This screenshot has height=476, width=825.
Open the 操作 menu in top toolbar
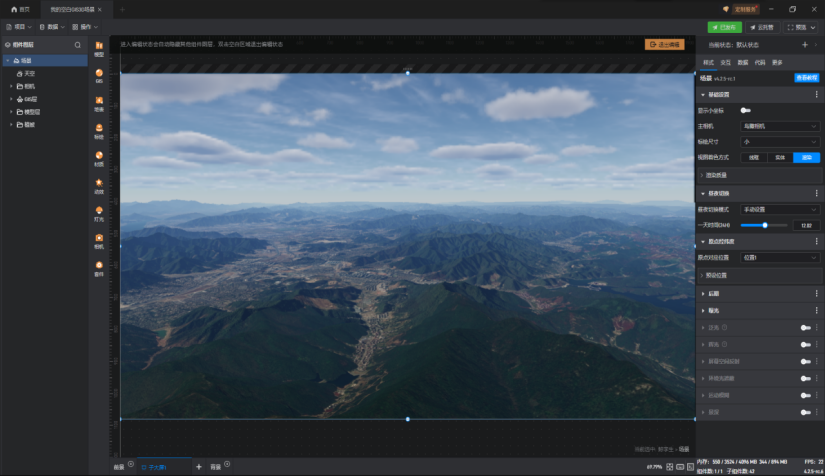point(85,27)
